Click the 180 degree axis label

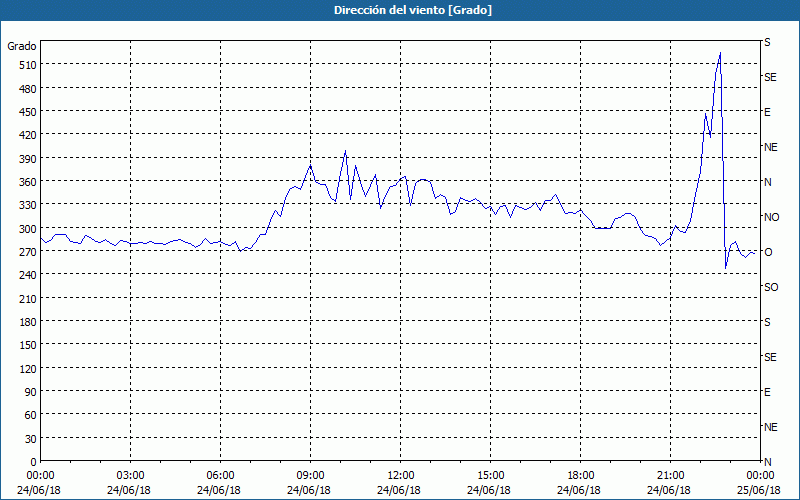coord(29,322)
